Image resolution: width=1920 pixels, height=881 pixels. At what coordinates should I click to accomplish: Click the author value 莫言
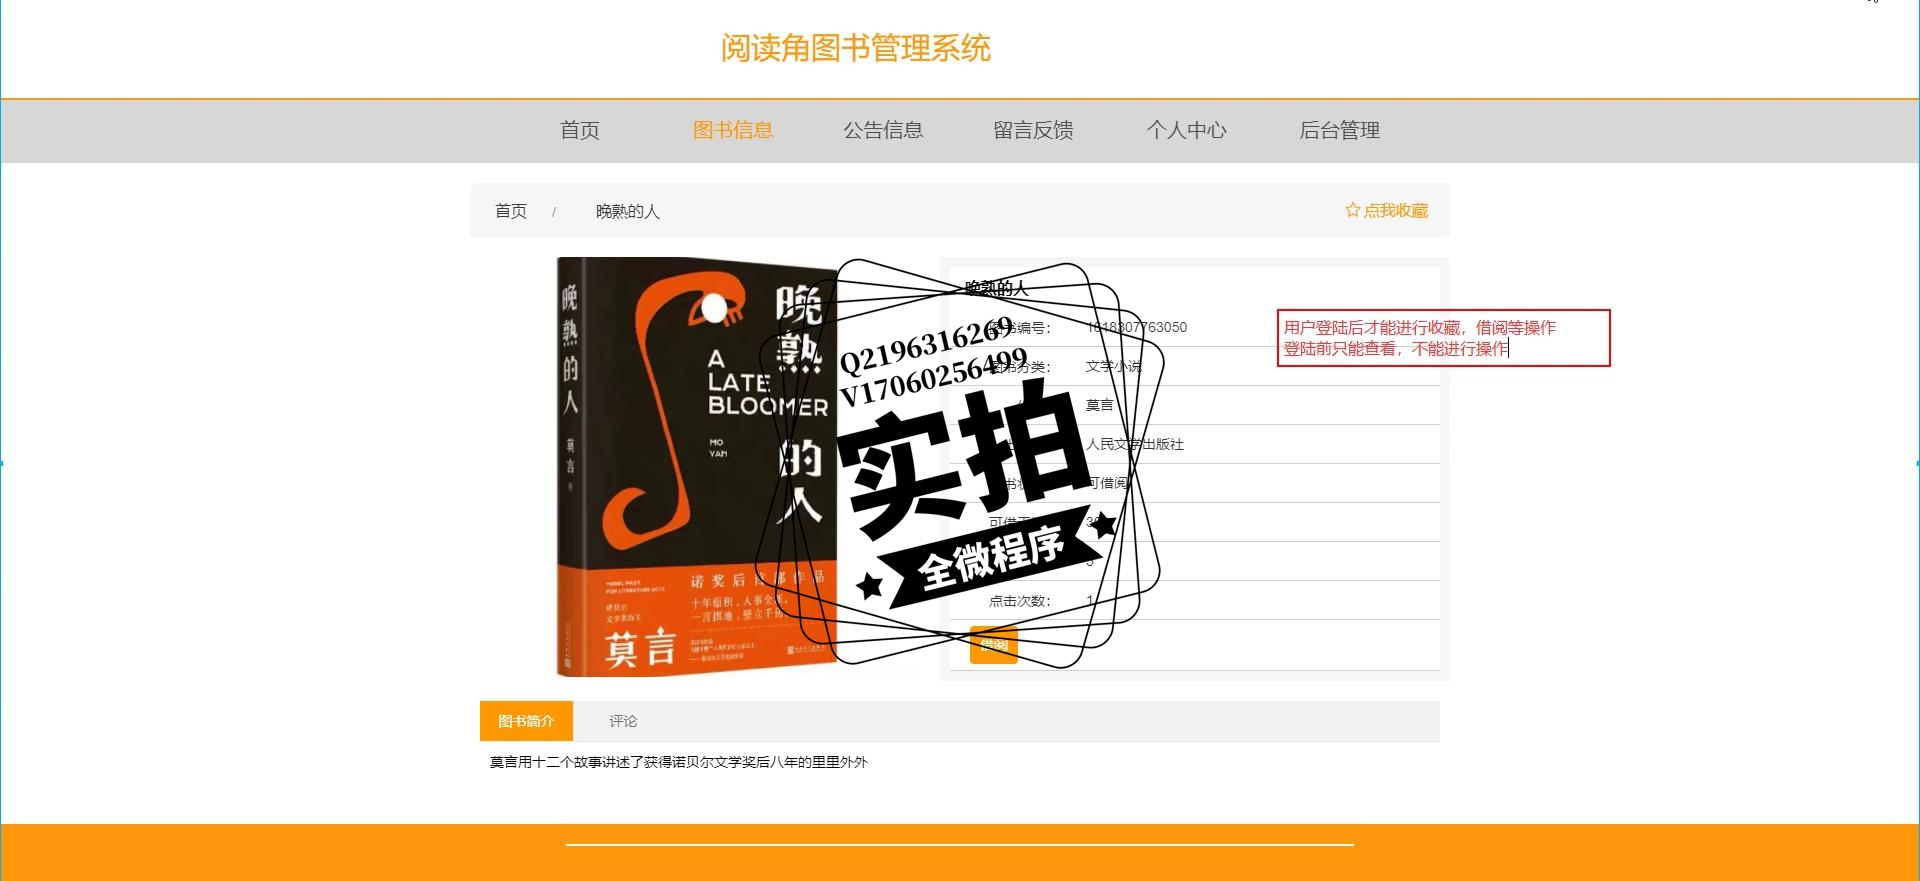tap(1099, 405)
